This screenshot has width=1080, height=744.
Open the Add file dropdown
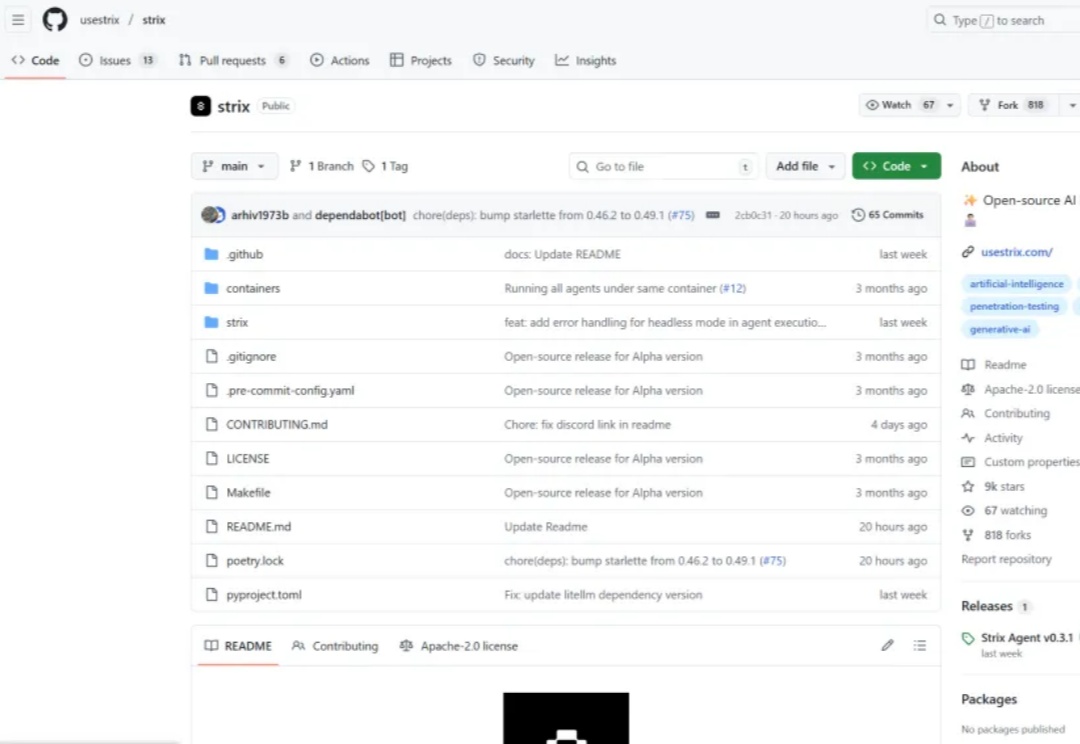coord(805,166)
